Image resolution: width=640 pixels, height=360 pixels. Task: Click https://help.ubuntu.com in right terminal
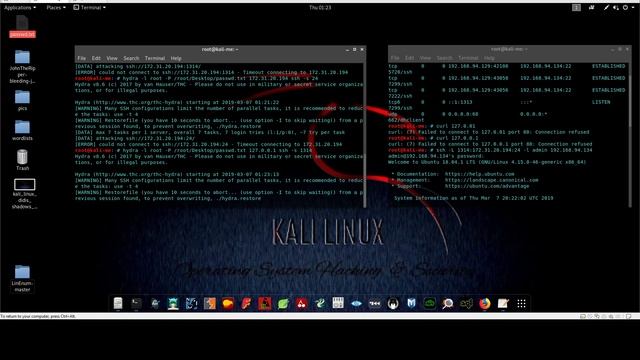point(480,174)
